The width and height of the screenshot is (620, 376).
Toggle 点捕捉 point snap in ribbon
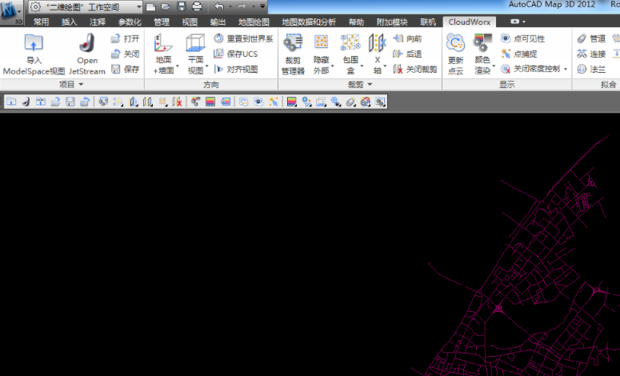pos(519,54)
